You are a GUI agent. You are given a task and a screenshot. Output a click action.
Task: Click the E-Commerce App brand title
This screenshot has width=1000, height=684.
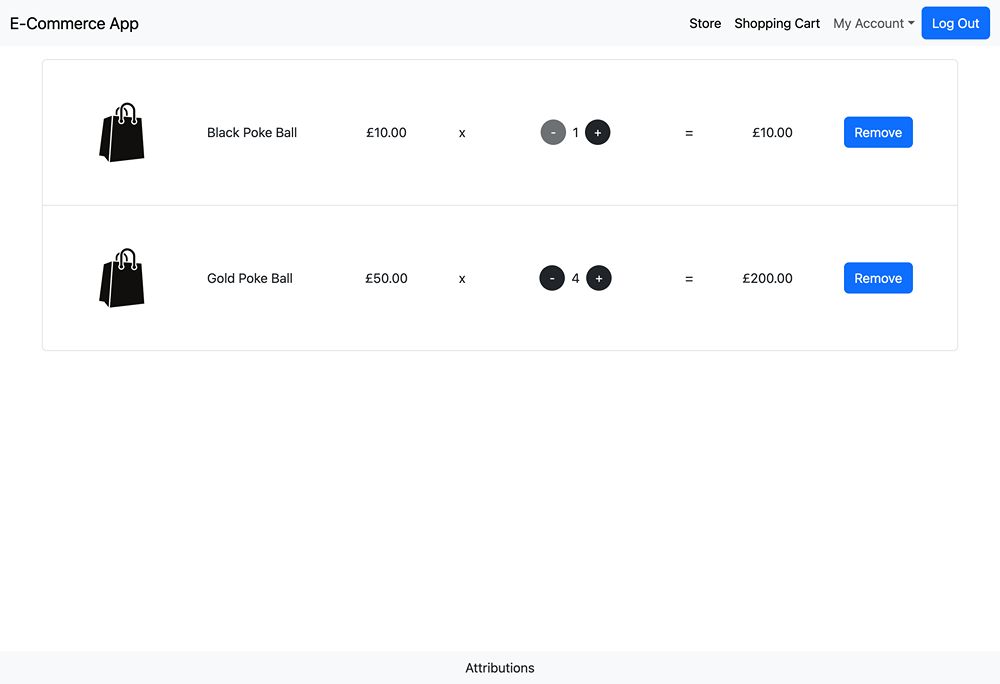click(74, 23)
